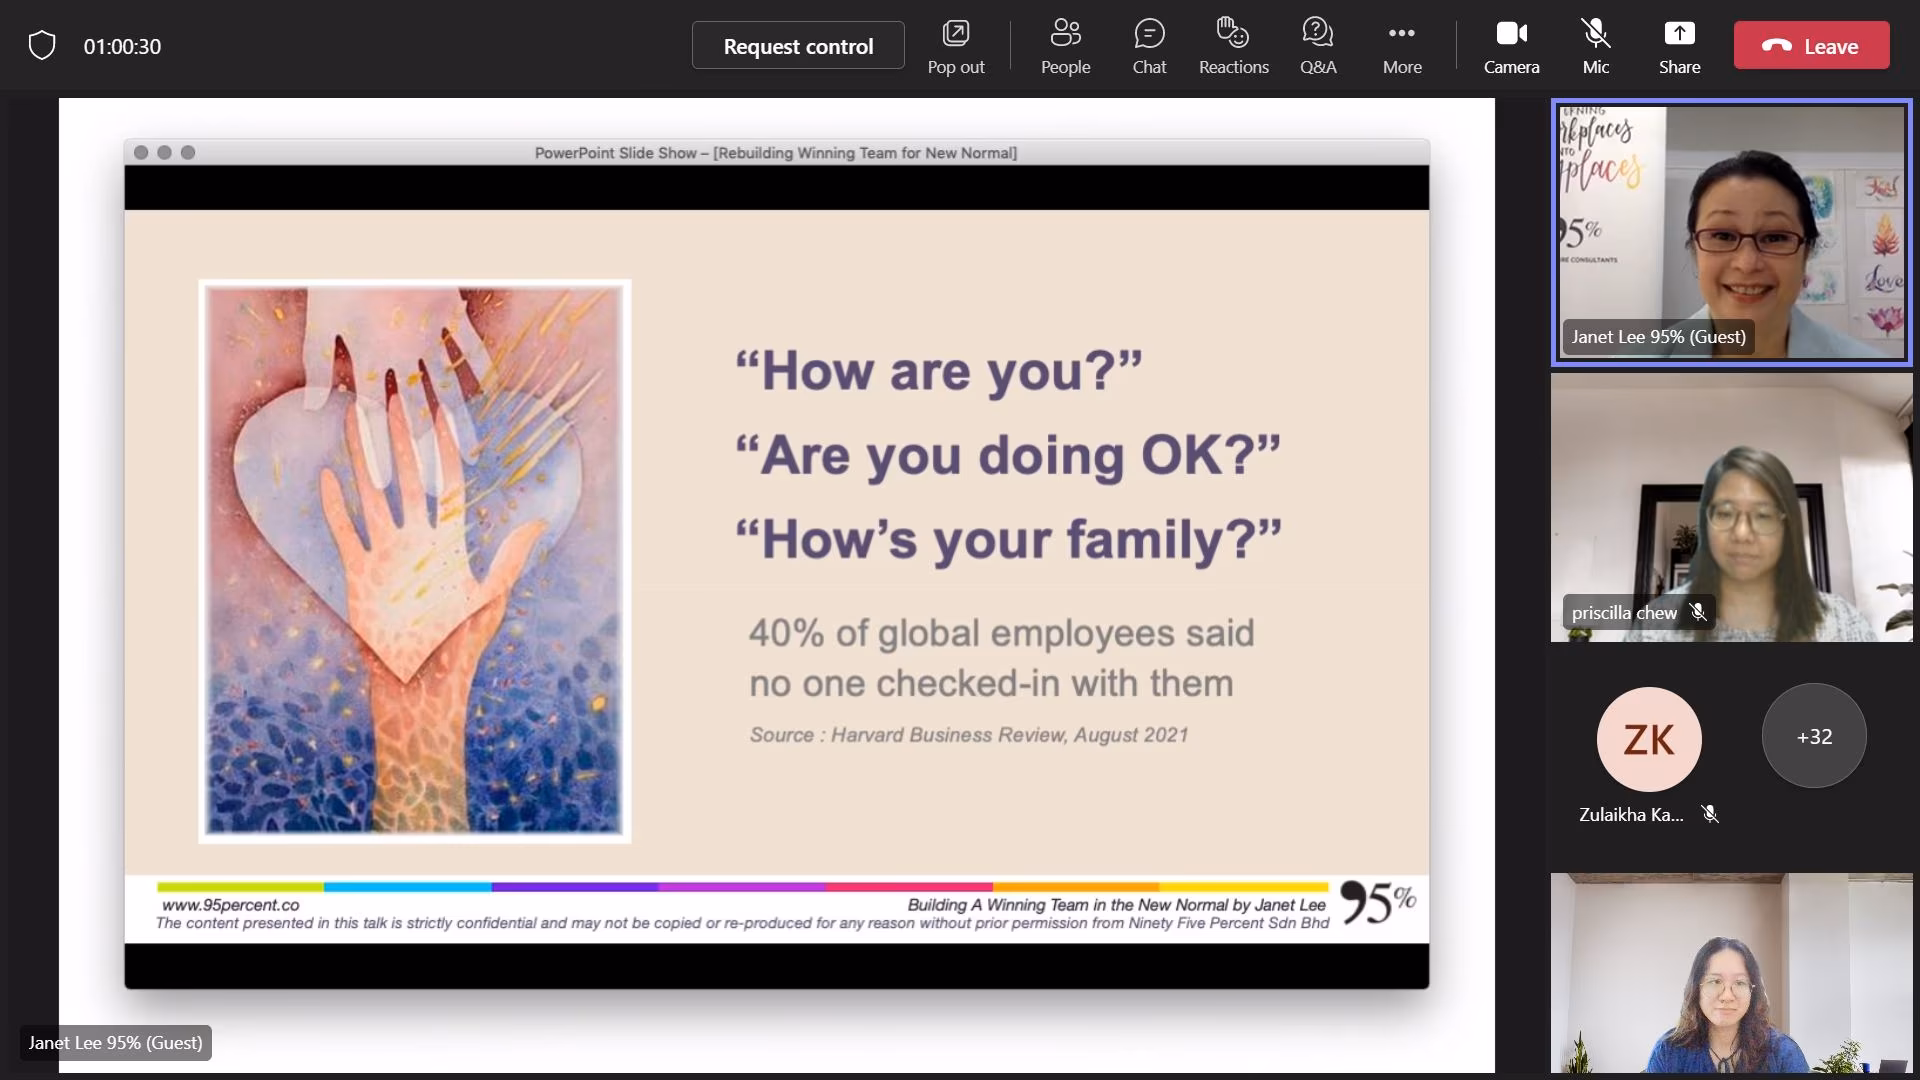Screen dimensions: 1920x1080
Task: Unmute the Mic
Action: [1595, 46]
